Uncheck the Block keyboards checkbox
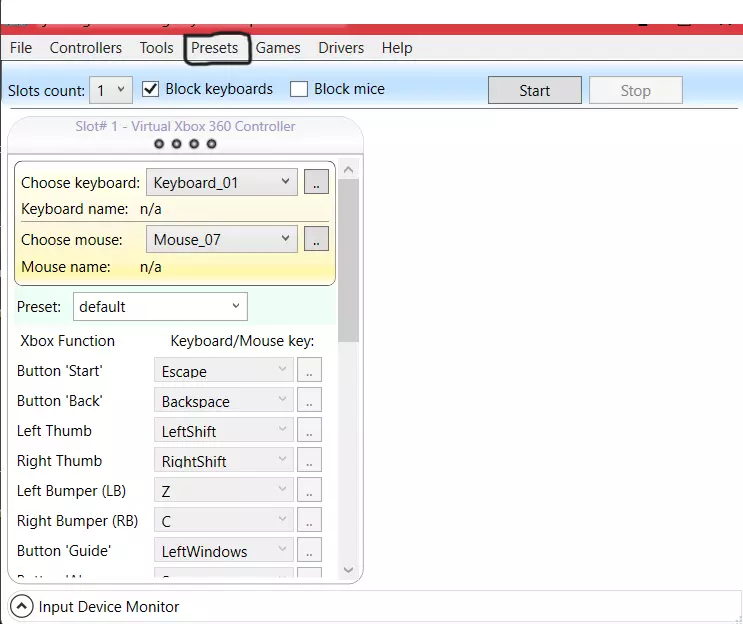Viewport: 743px width, 624px height. [151, 89]
